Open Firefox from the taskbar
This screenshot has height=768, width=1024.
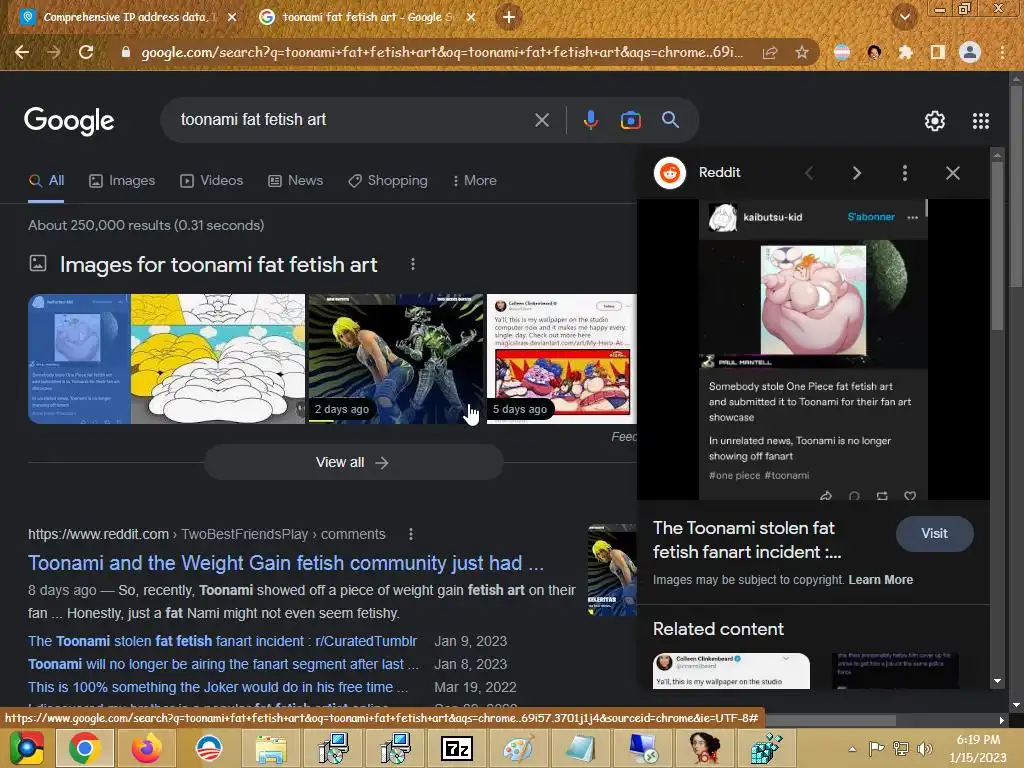(x=147, y=748)
